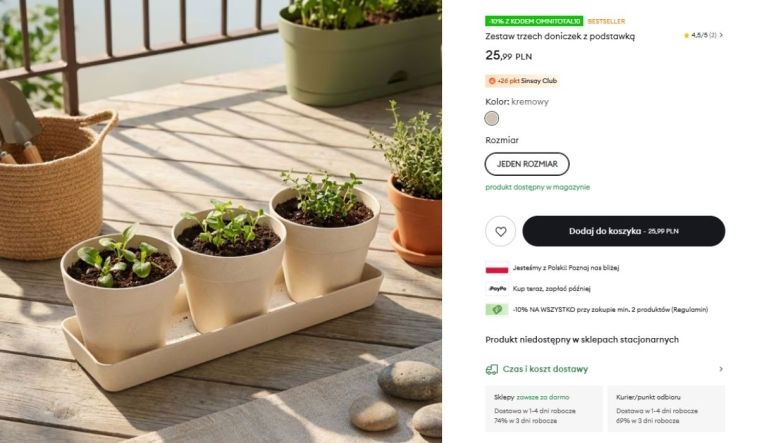
Task: Open reviews via chevron next to rating
Action: pos(721,35)
